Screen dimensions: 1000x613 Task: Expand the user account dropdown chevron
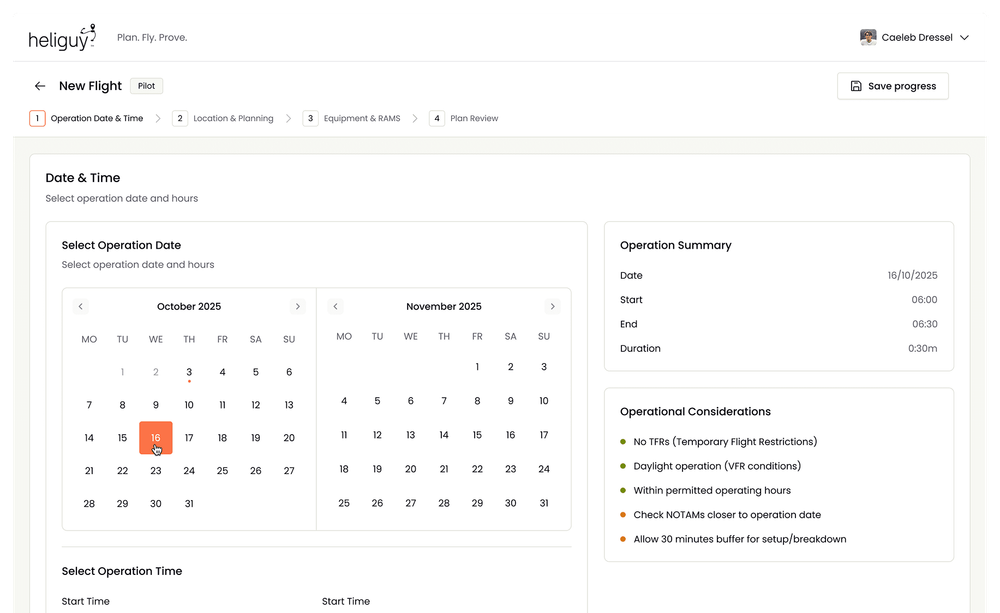point(964,38)
